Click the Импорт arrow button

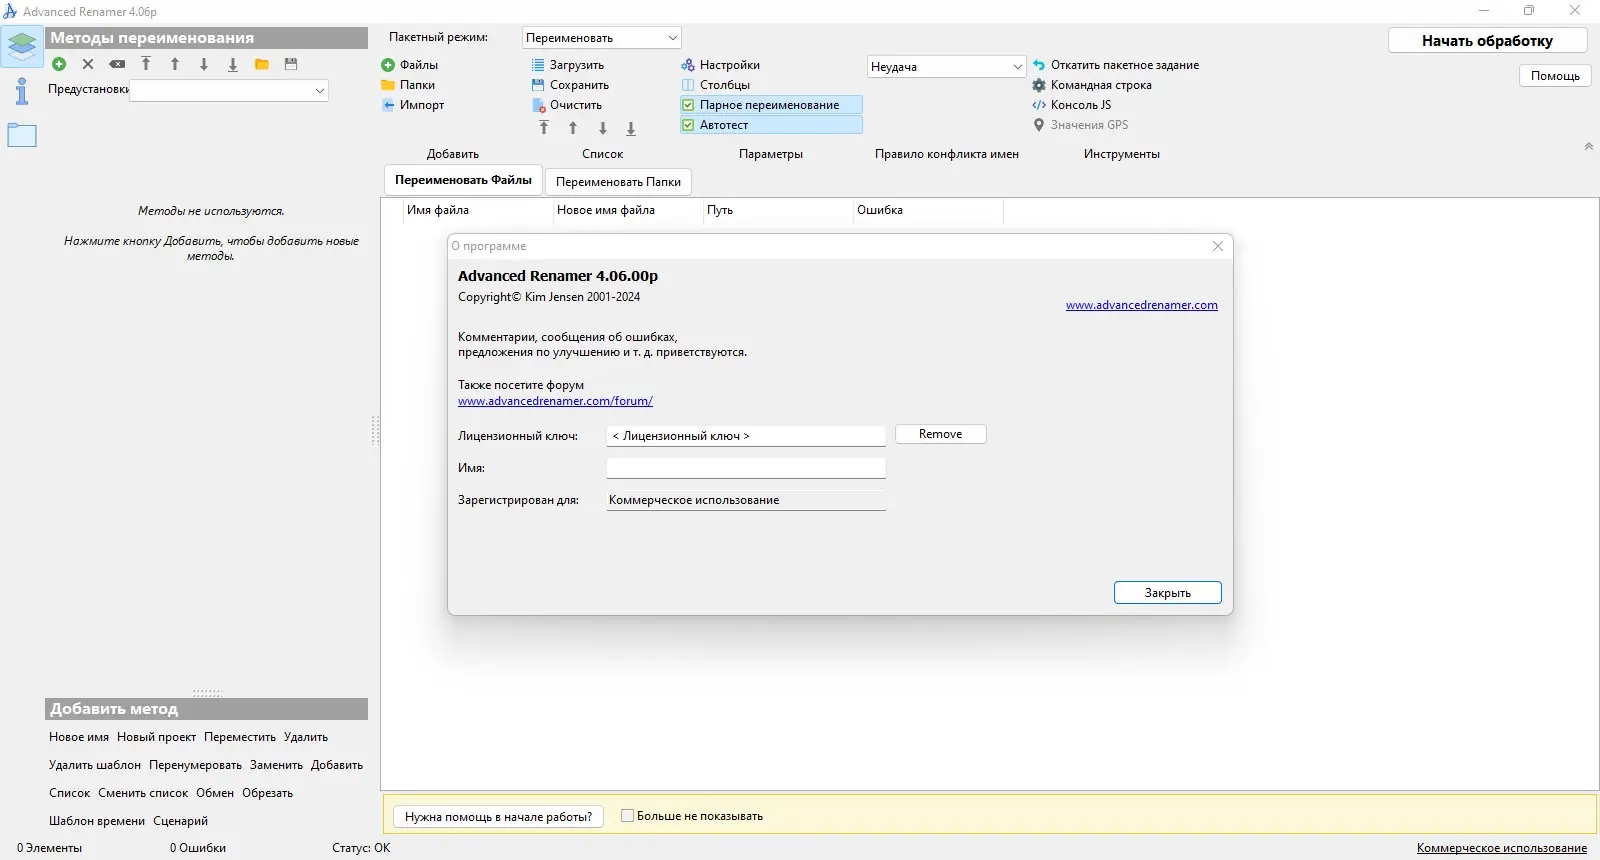413,105
